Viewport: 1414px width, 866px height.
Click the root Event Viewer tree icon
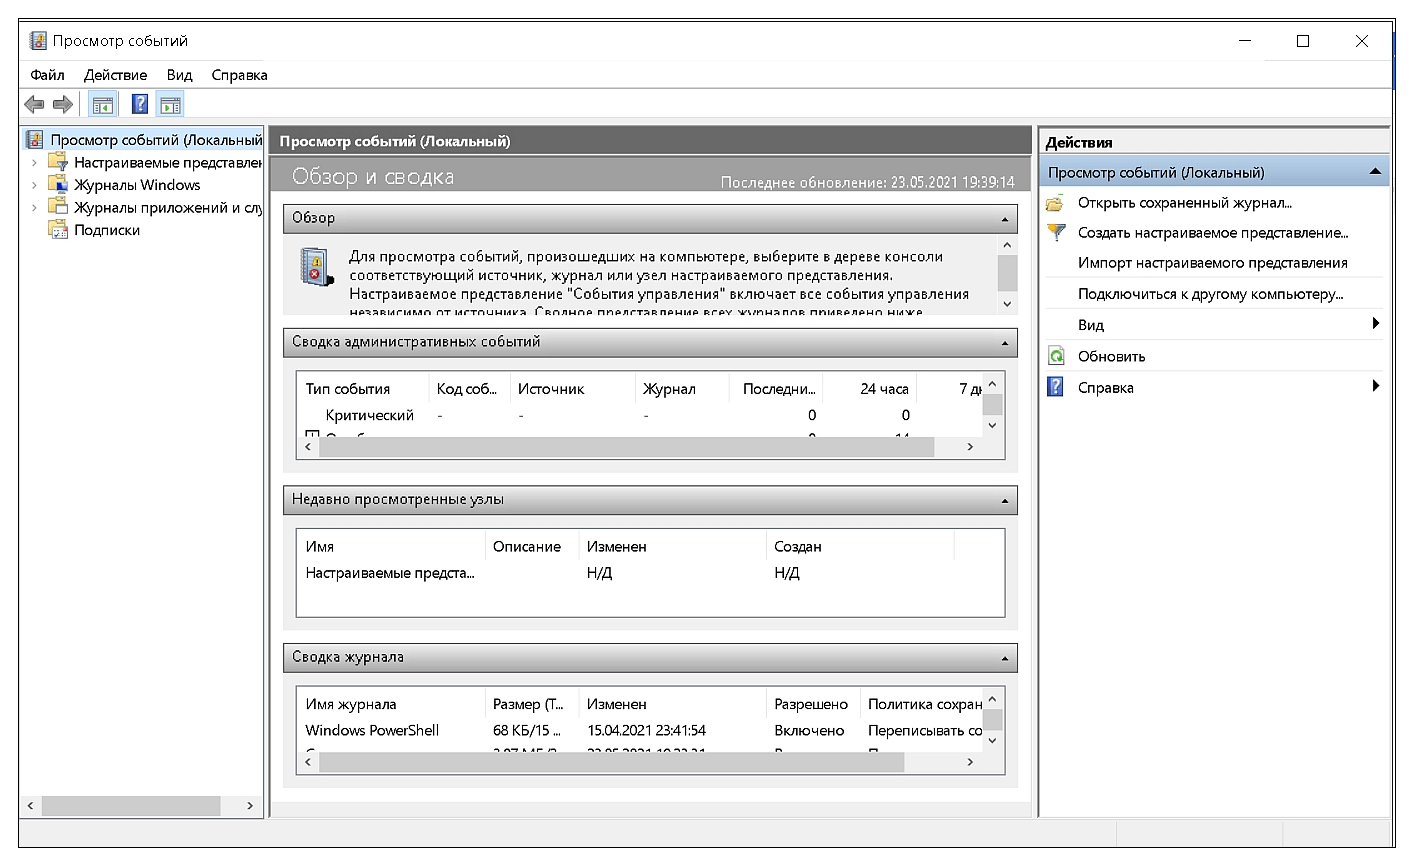[x=35, y=140]
